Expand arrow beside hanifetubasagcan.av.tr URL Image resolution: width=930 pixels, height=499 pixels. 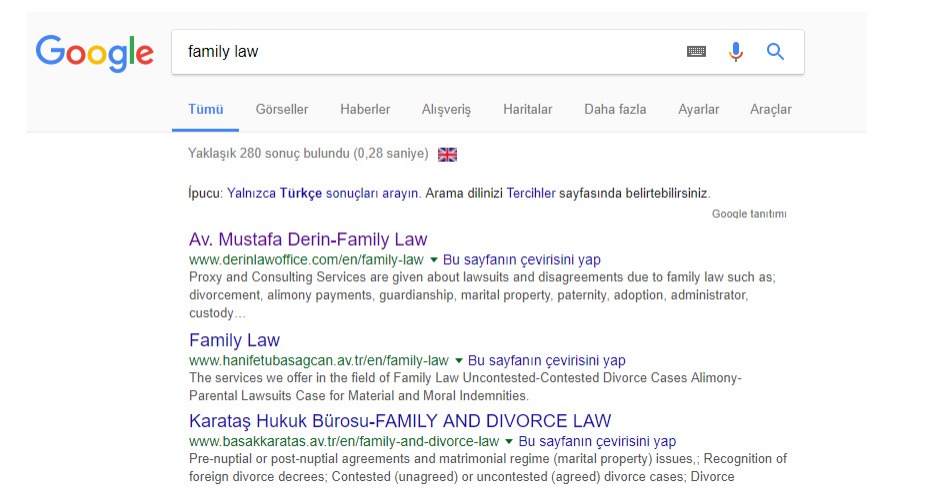pyautogui.click(x=458, y=361)
